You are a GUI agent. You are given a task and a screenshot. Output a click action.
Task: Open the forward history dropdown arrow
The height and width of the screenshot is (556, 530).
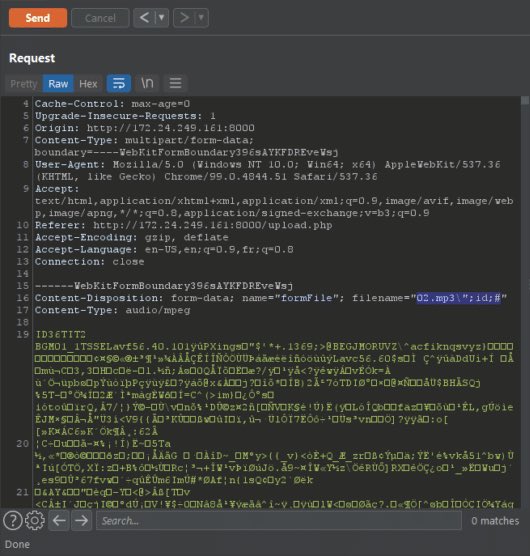click(201, 17)
